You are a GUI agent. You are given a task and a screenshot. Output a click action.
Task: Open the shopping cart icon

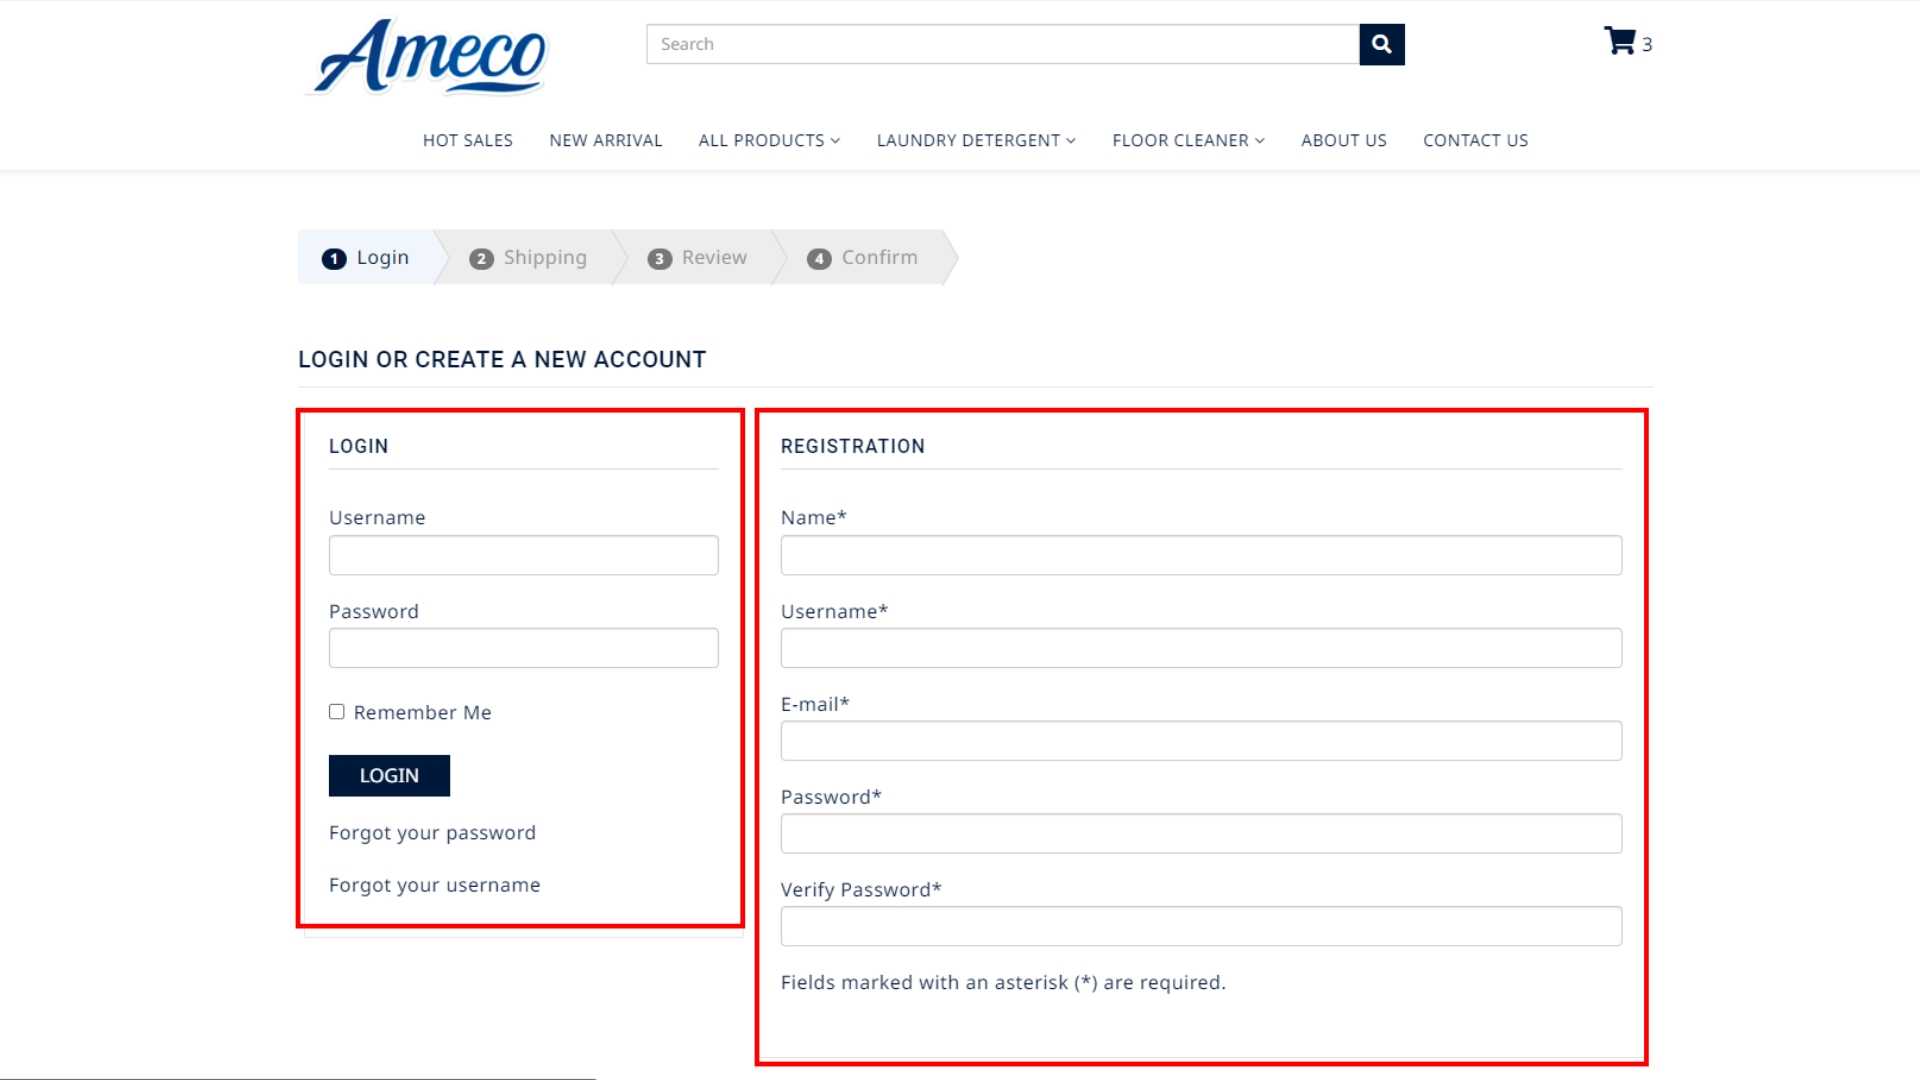tap(1619, 42)
